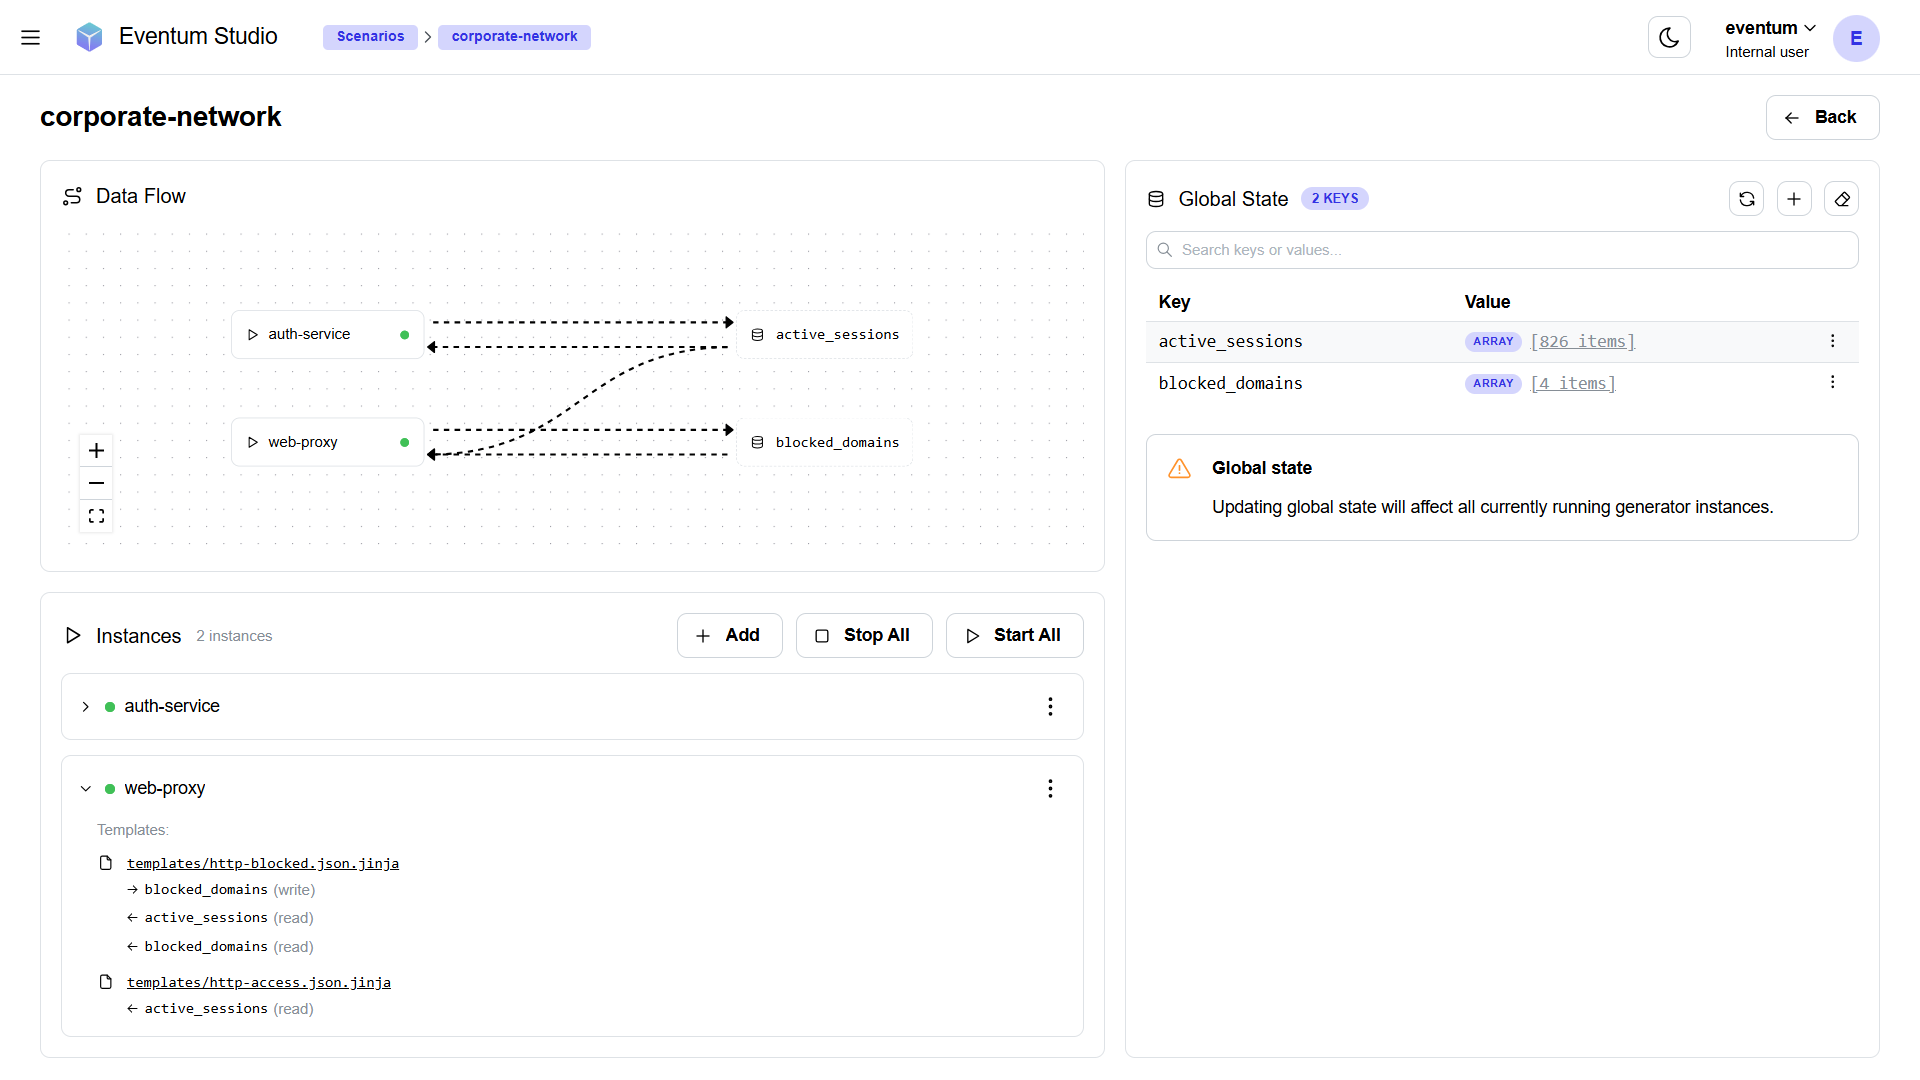
Task: Add a new key to Global State
Action: [x=1794, y=199]
